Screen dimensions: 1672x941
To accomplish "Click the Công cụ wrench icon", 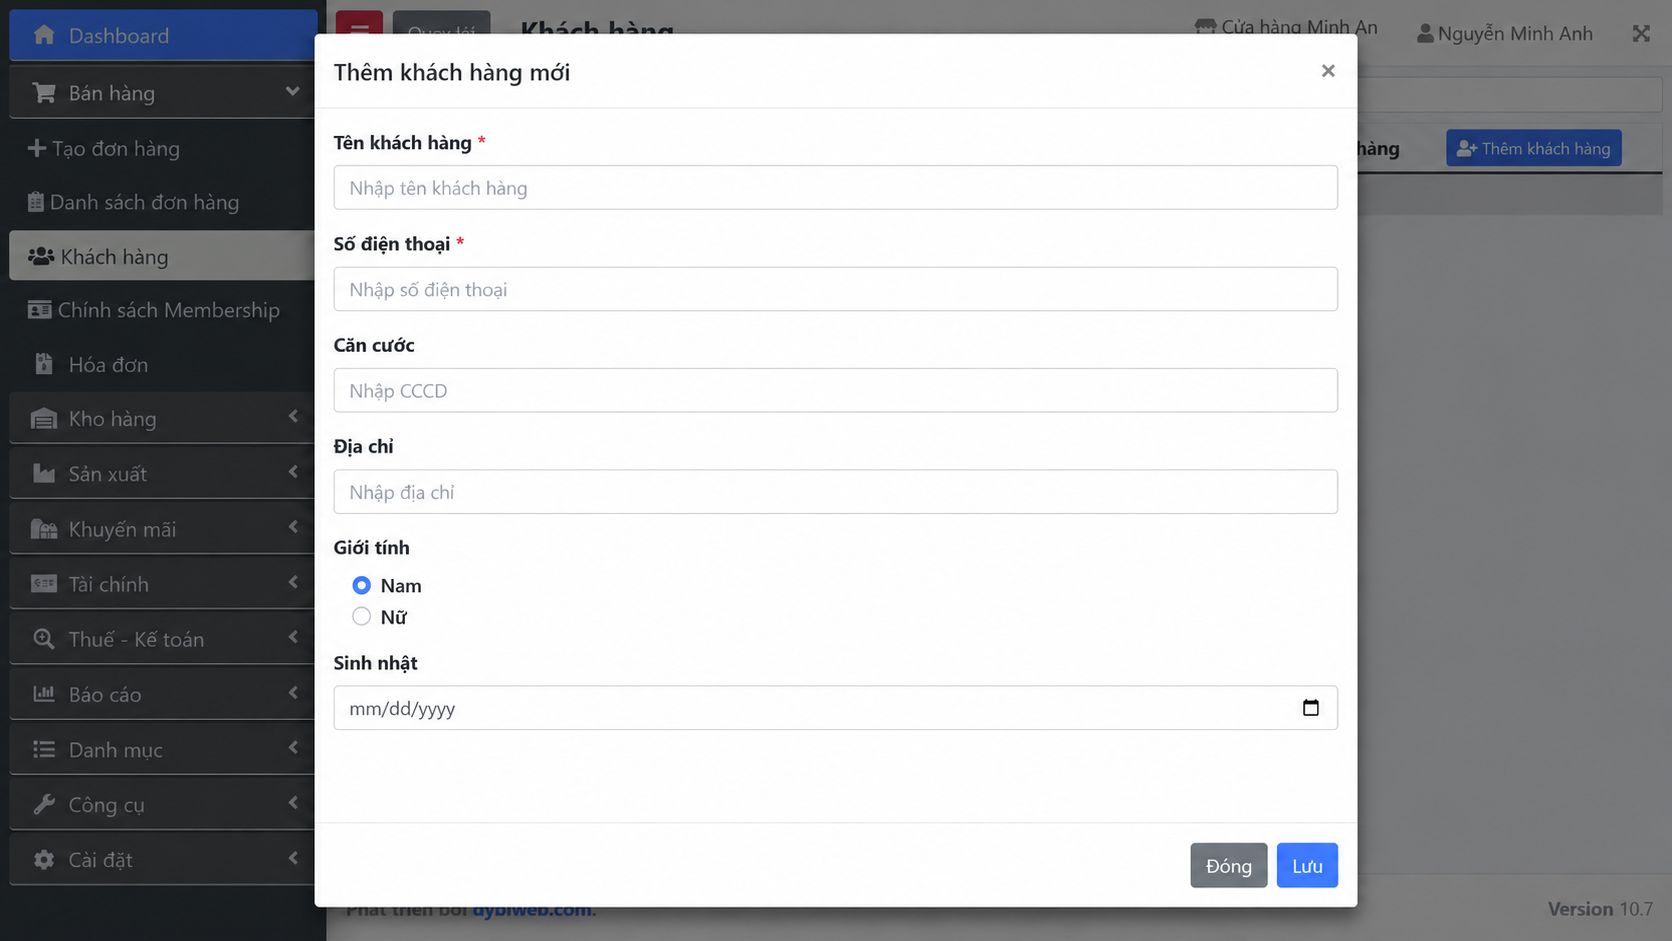I will [x=44, y=804].
